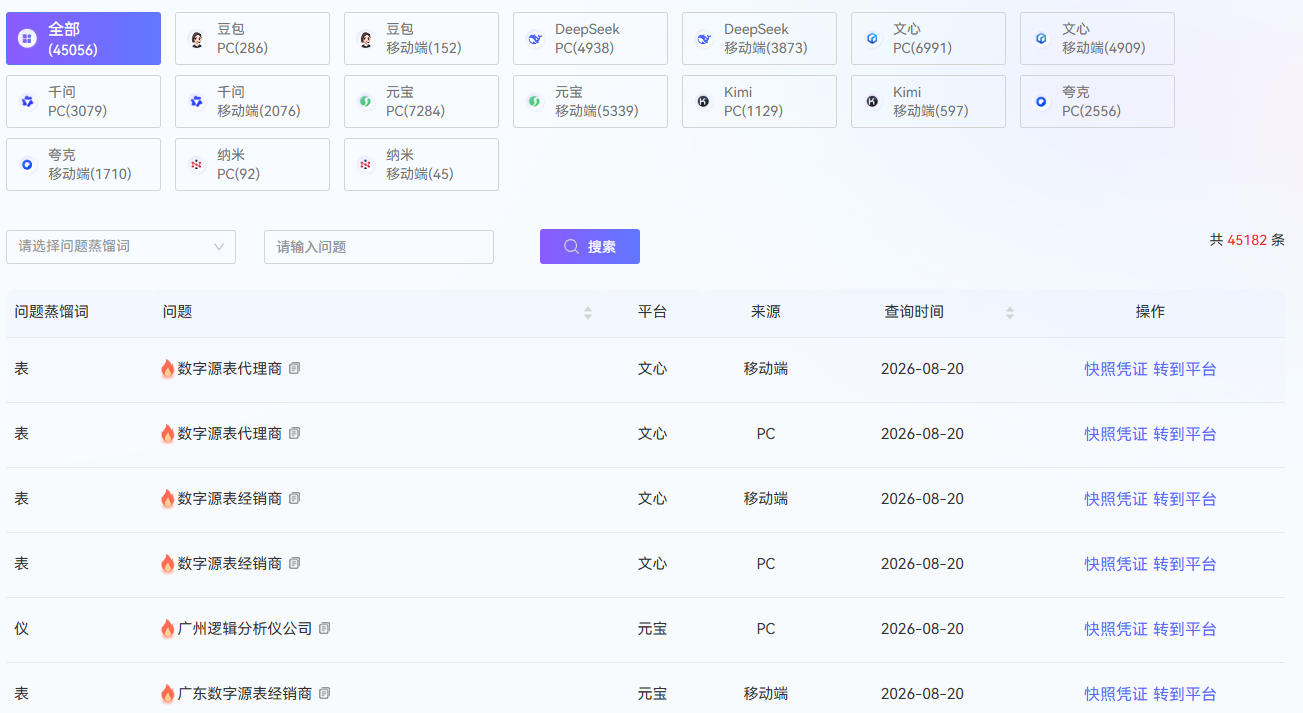
Task: Click the 千问 PC(3079) logo icon
Action: coord(28,101)
